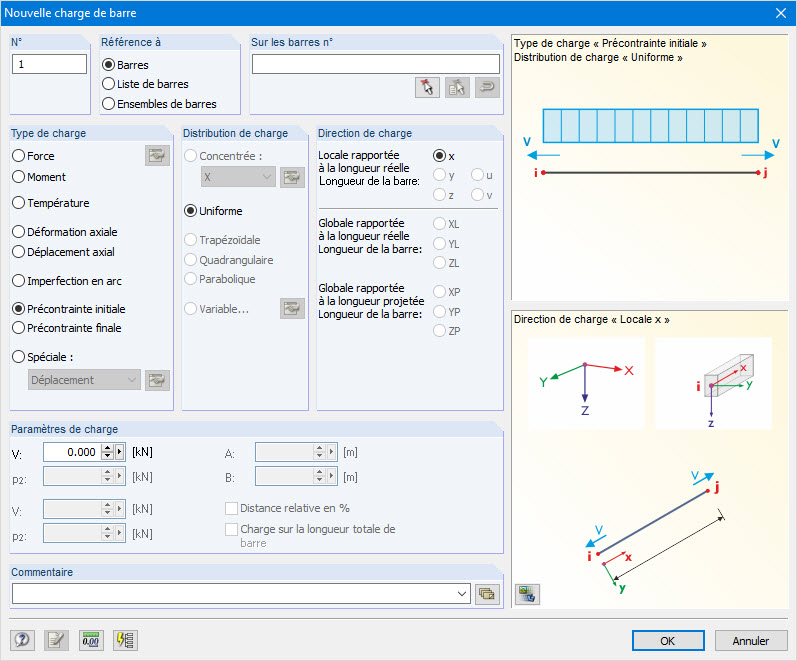Click the pick bars graphically icon
797x661 pixels.
[x=427, y=87]
